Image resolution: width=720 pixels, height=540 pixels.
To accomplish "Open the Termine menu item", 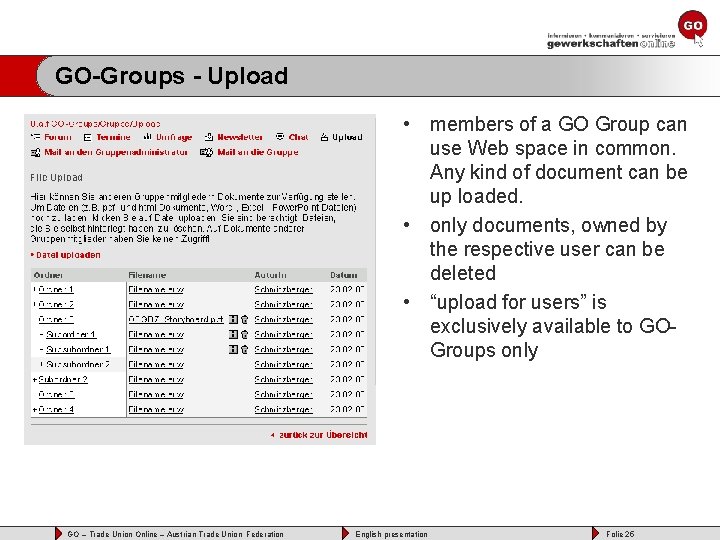I will click(x=113, y=137).
